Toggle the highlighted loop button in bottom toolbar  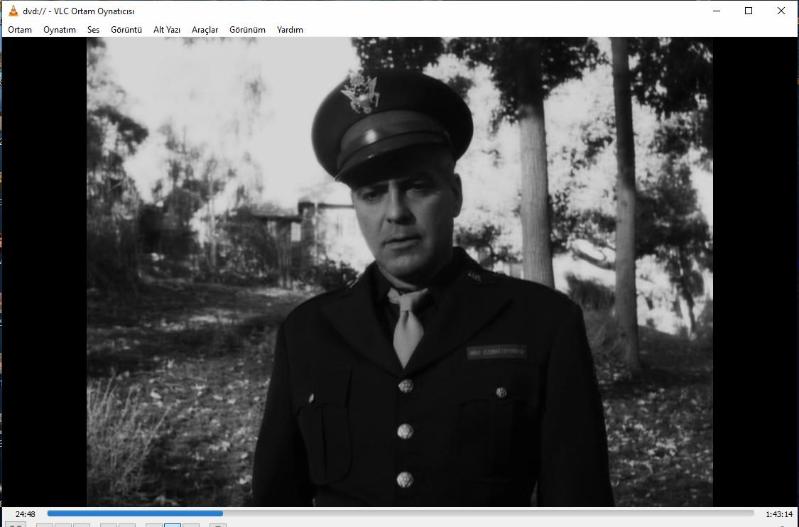tap(172, 524)
